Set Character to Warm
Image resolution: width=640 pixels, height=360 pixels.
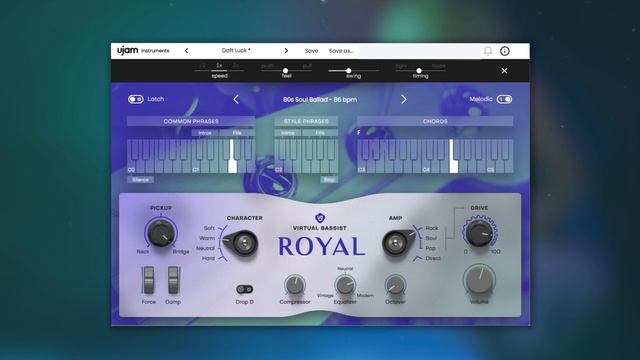tap(207, 238)
